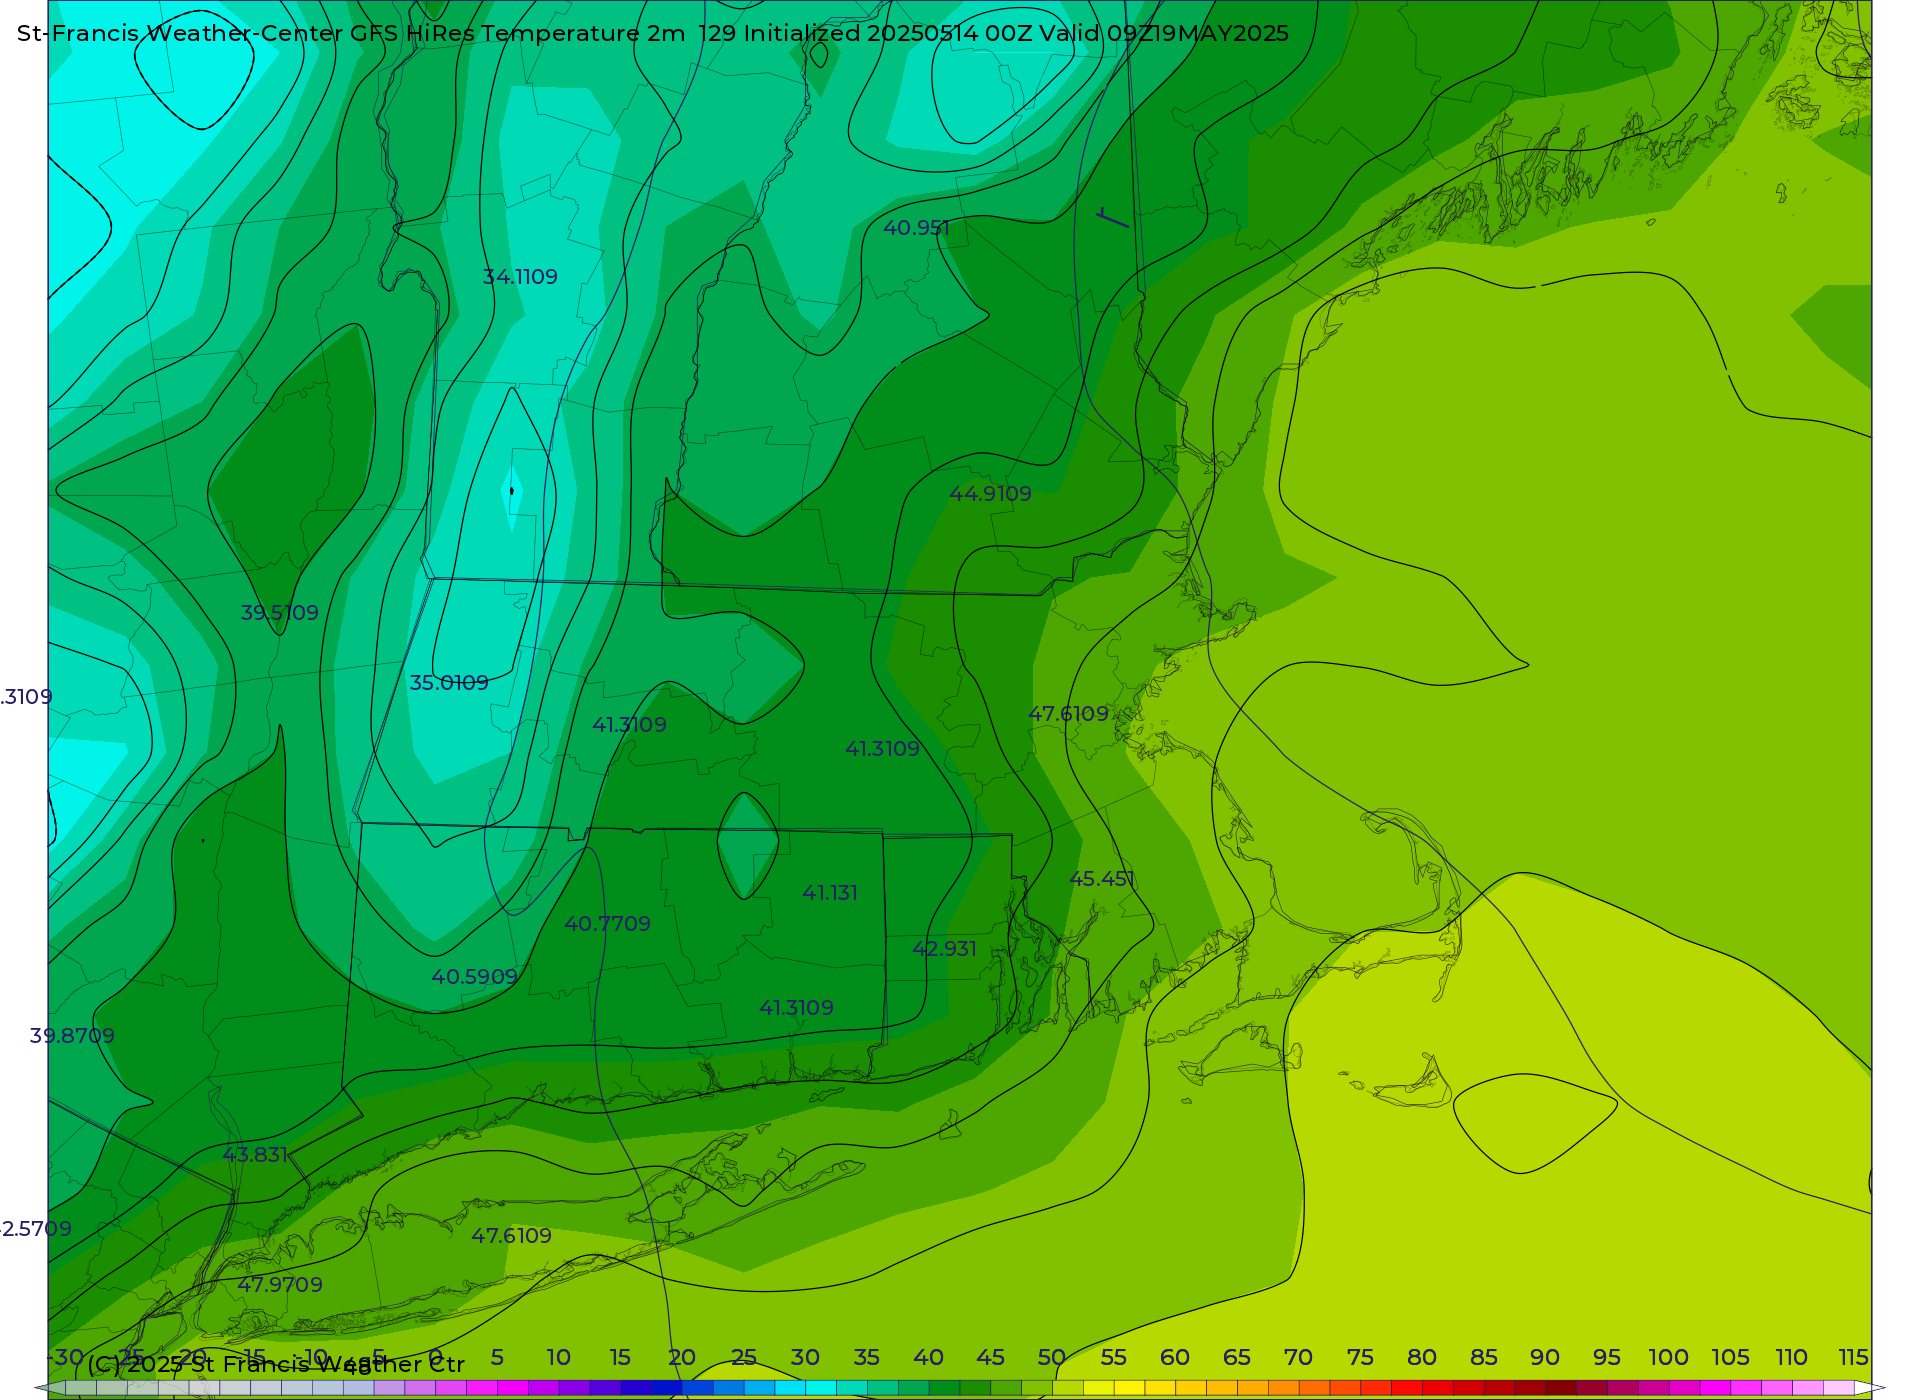Screen dimensions: 1920x1400
Task: Click the 34.1109 temperature reading
Action: [520, 277]
